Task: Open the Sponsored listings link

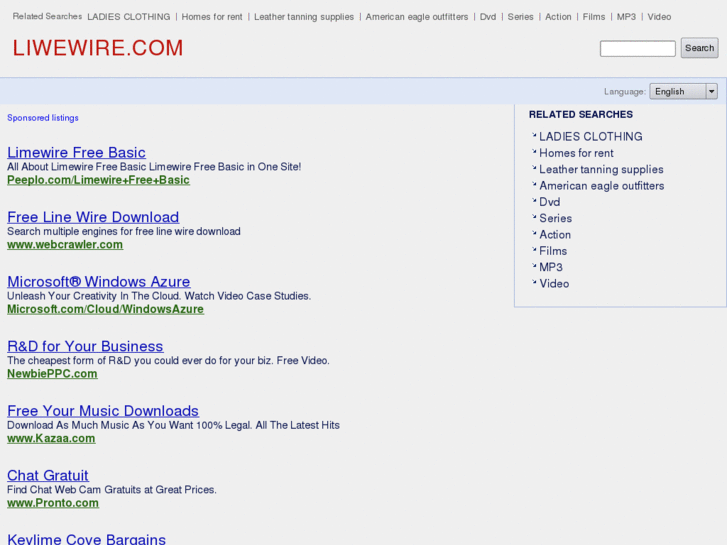Action: (43, 118)
